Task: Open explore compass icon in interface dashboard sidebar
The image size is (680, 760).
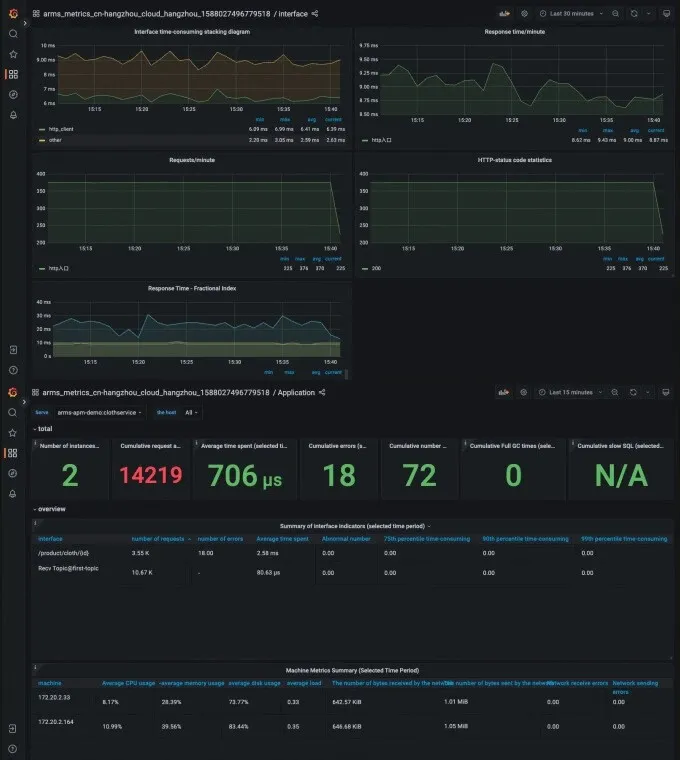Action: 13,95
